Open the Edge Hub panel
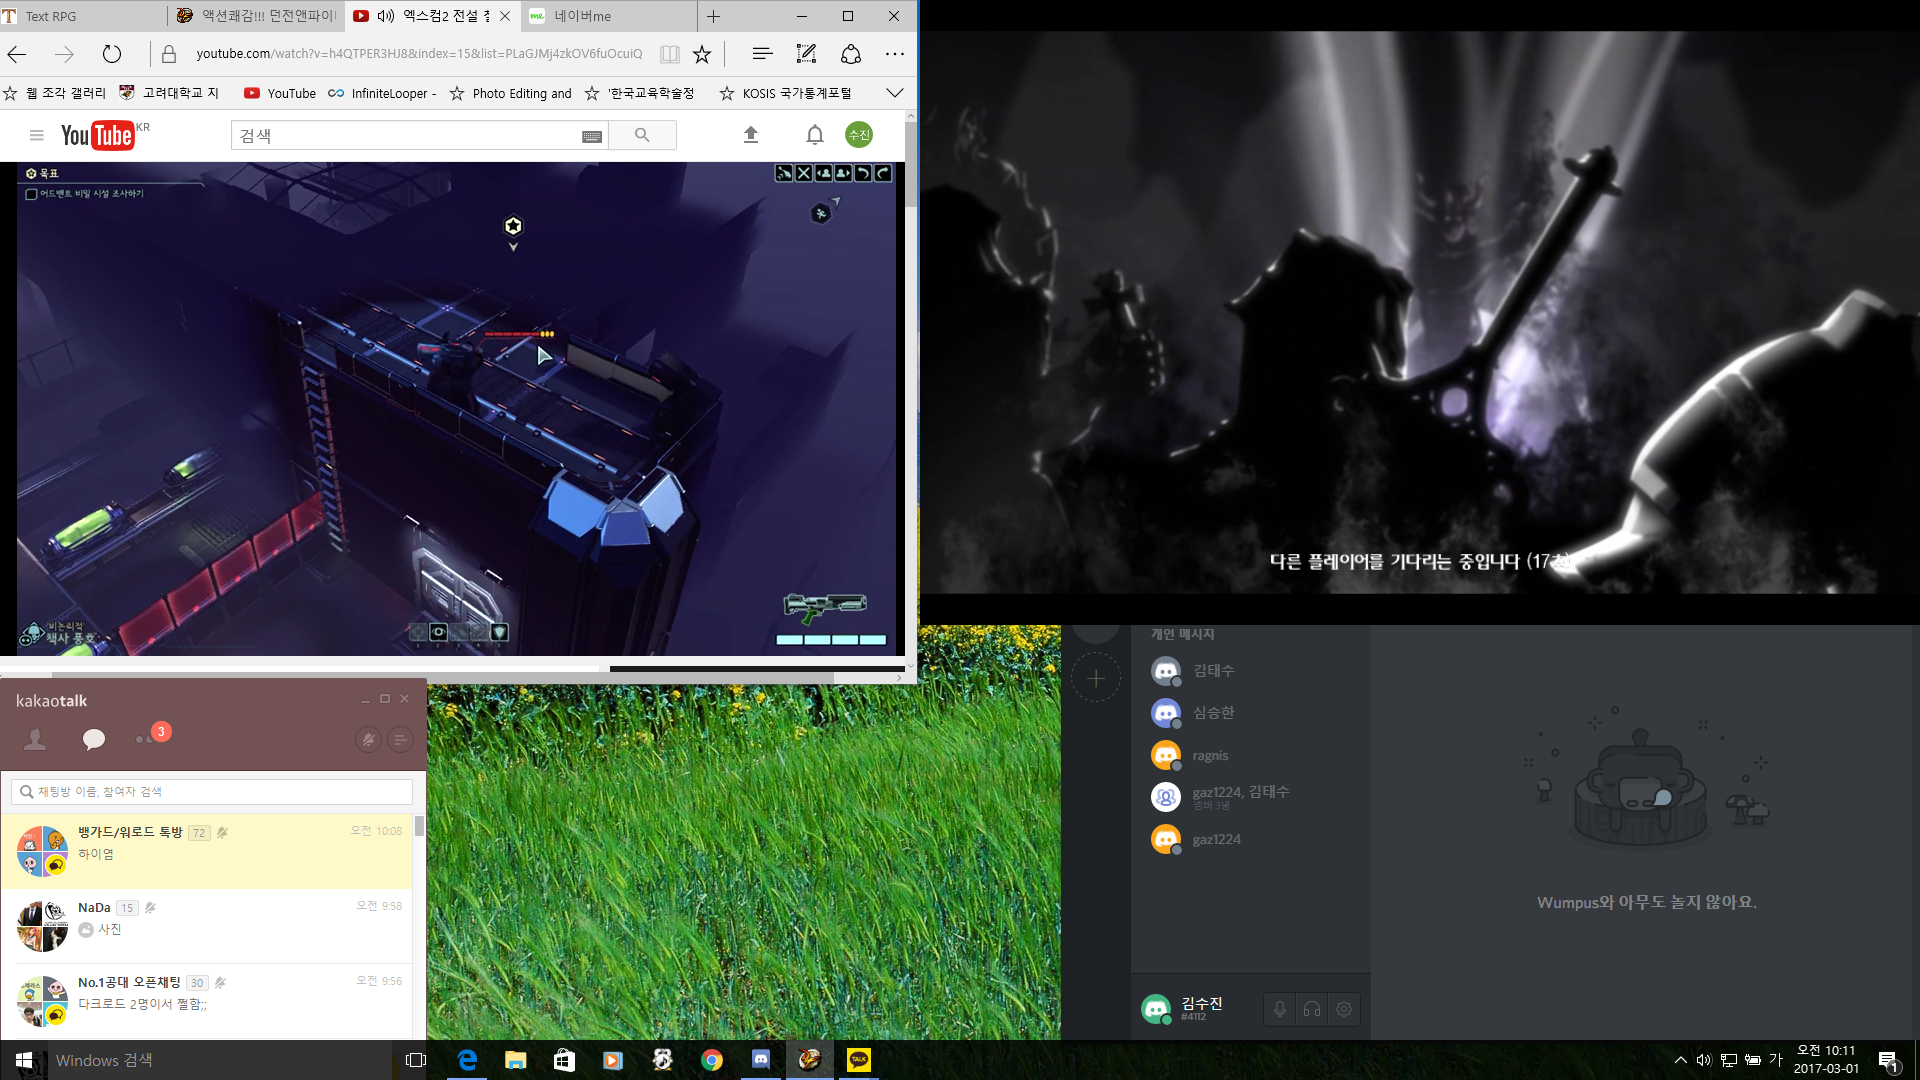1920x1080 pixels. pyautogui.click(x=762, y=54)
